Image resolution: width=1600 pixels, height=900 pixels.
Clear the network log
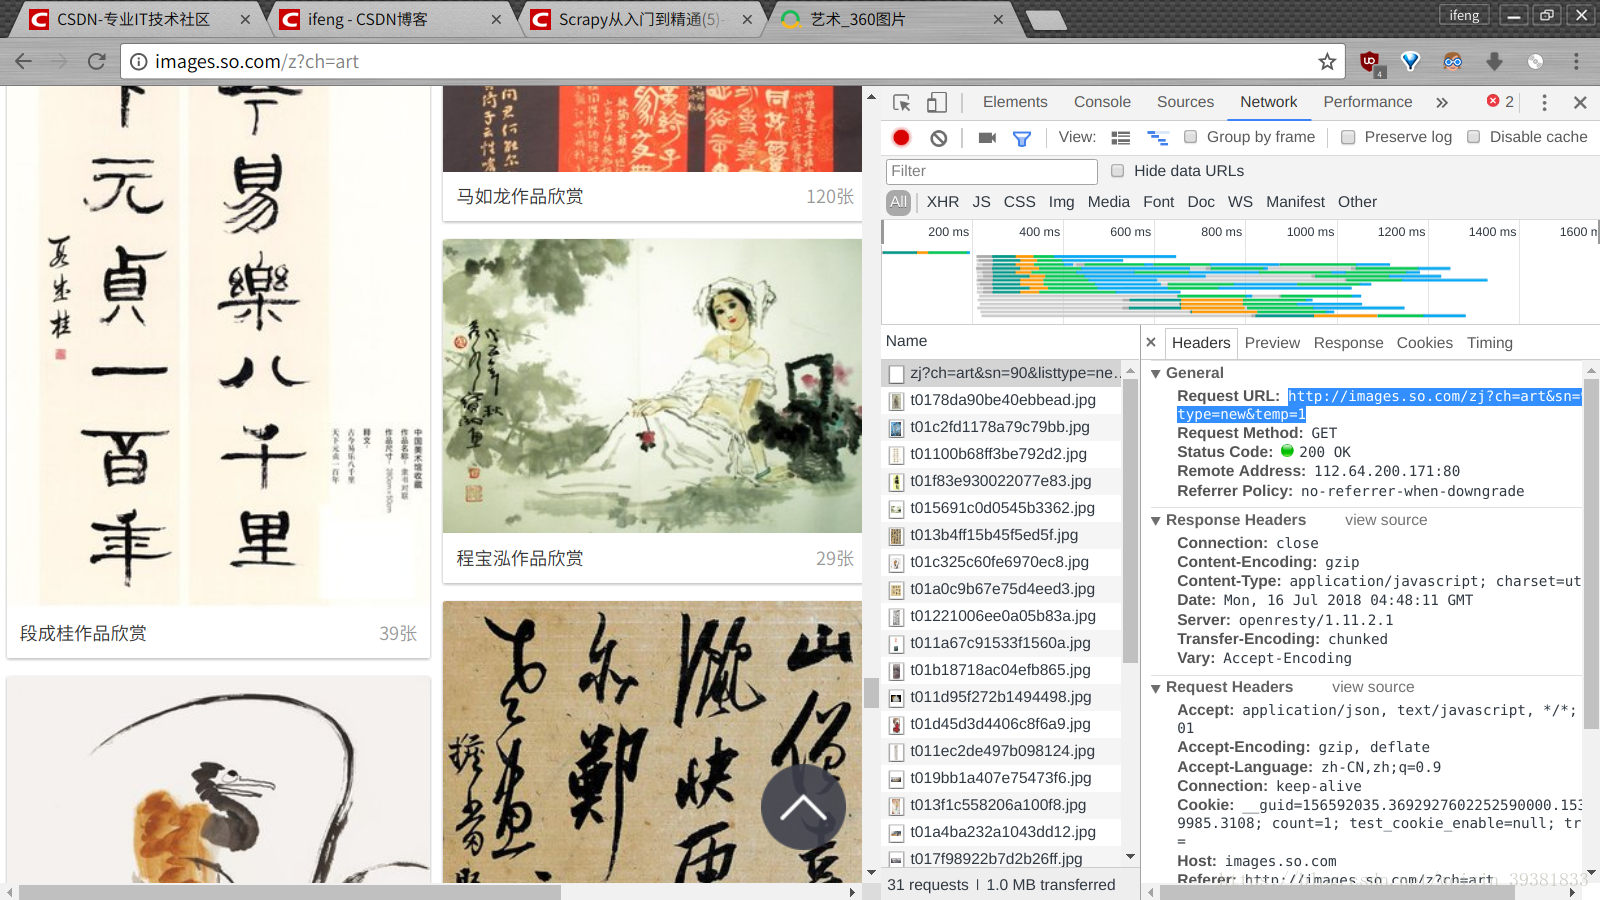(x=938, y=138)
